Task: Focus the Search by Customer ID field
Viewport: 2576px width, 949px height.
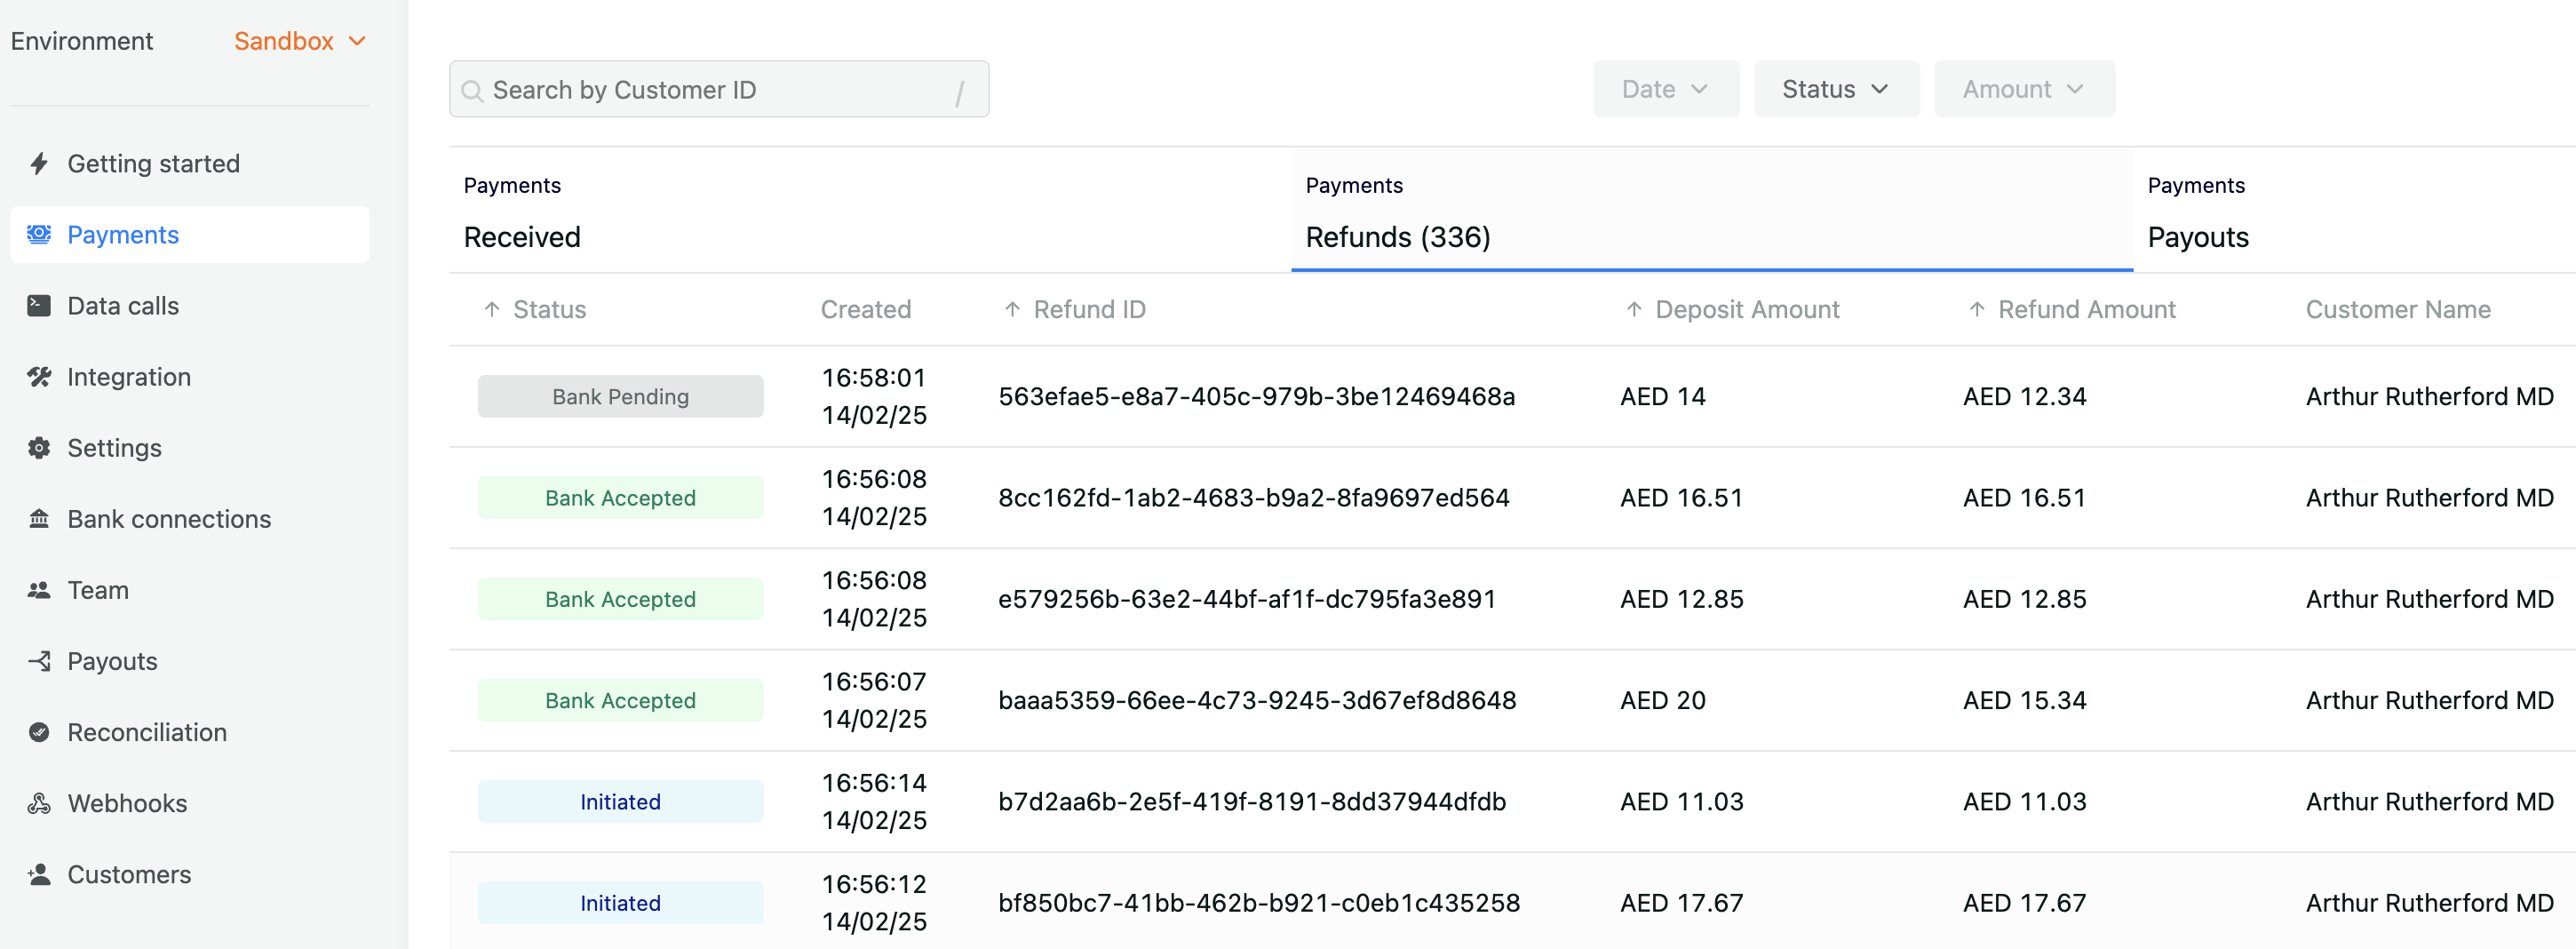Action: 719,89
